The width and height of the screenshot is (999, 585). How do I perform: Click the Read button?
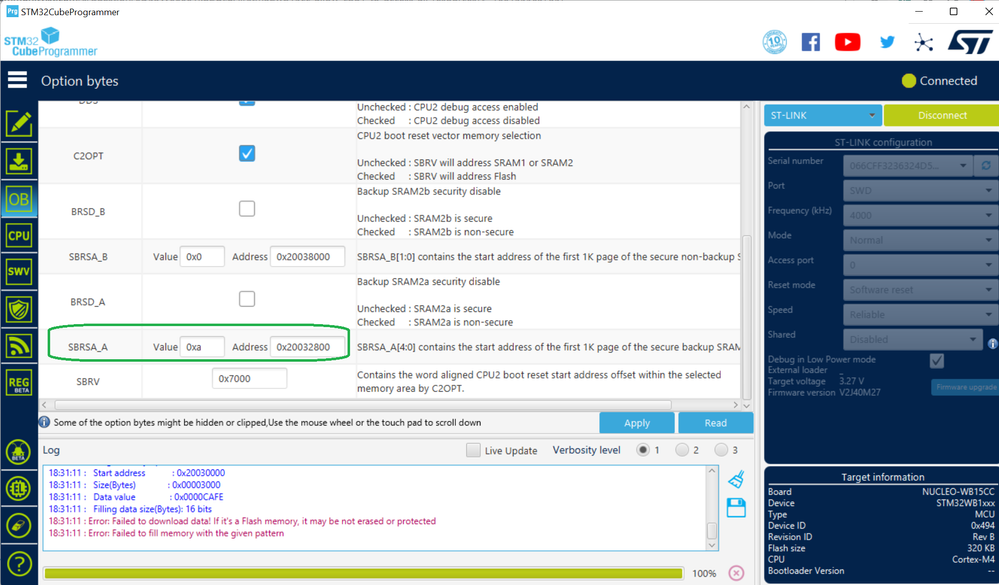tap(715, 422)
